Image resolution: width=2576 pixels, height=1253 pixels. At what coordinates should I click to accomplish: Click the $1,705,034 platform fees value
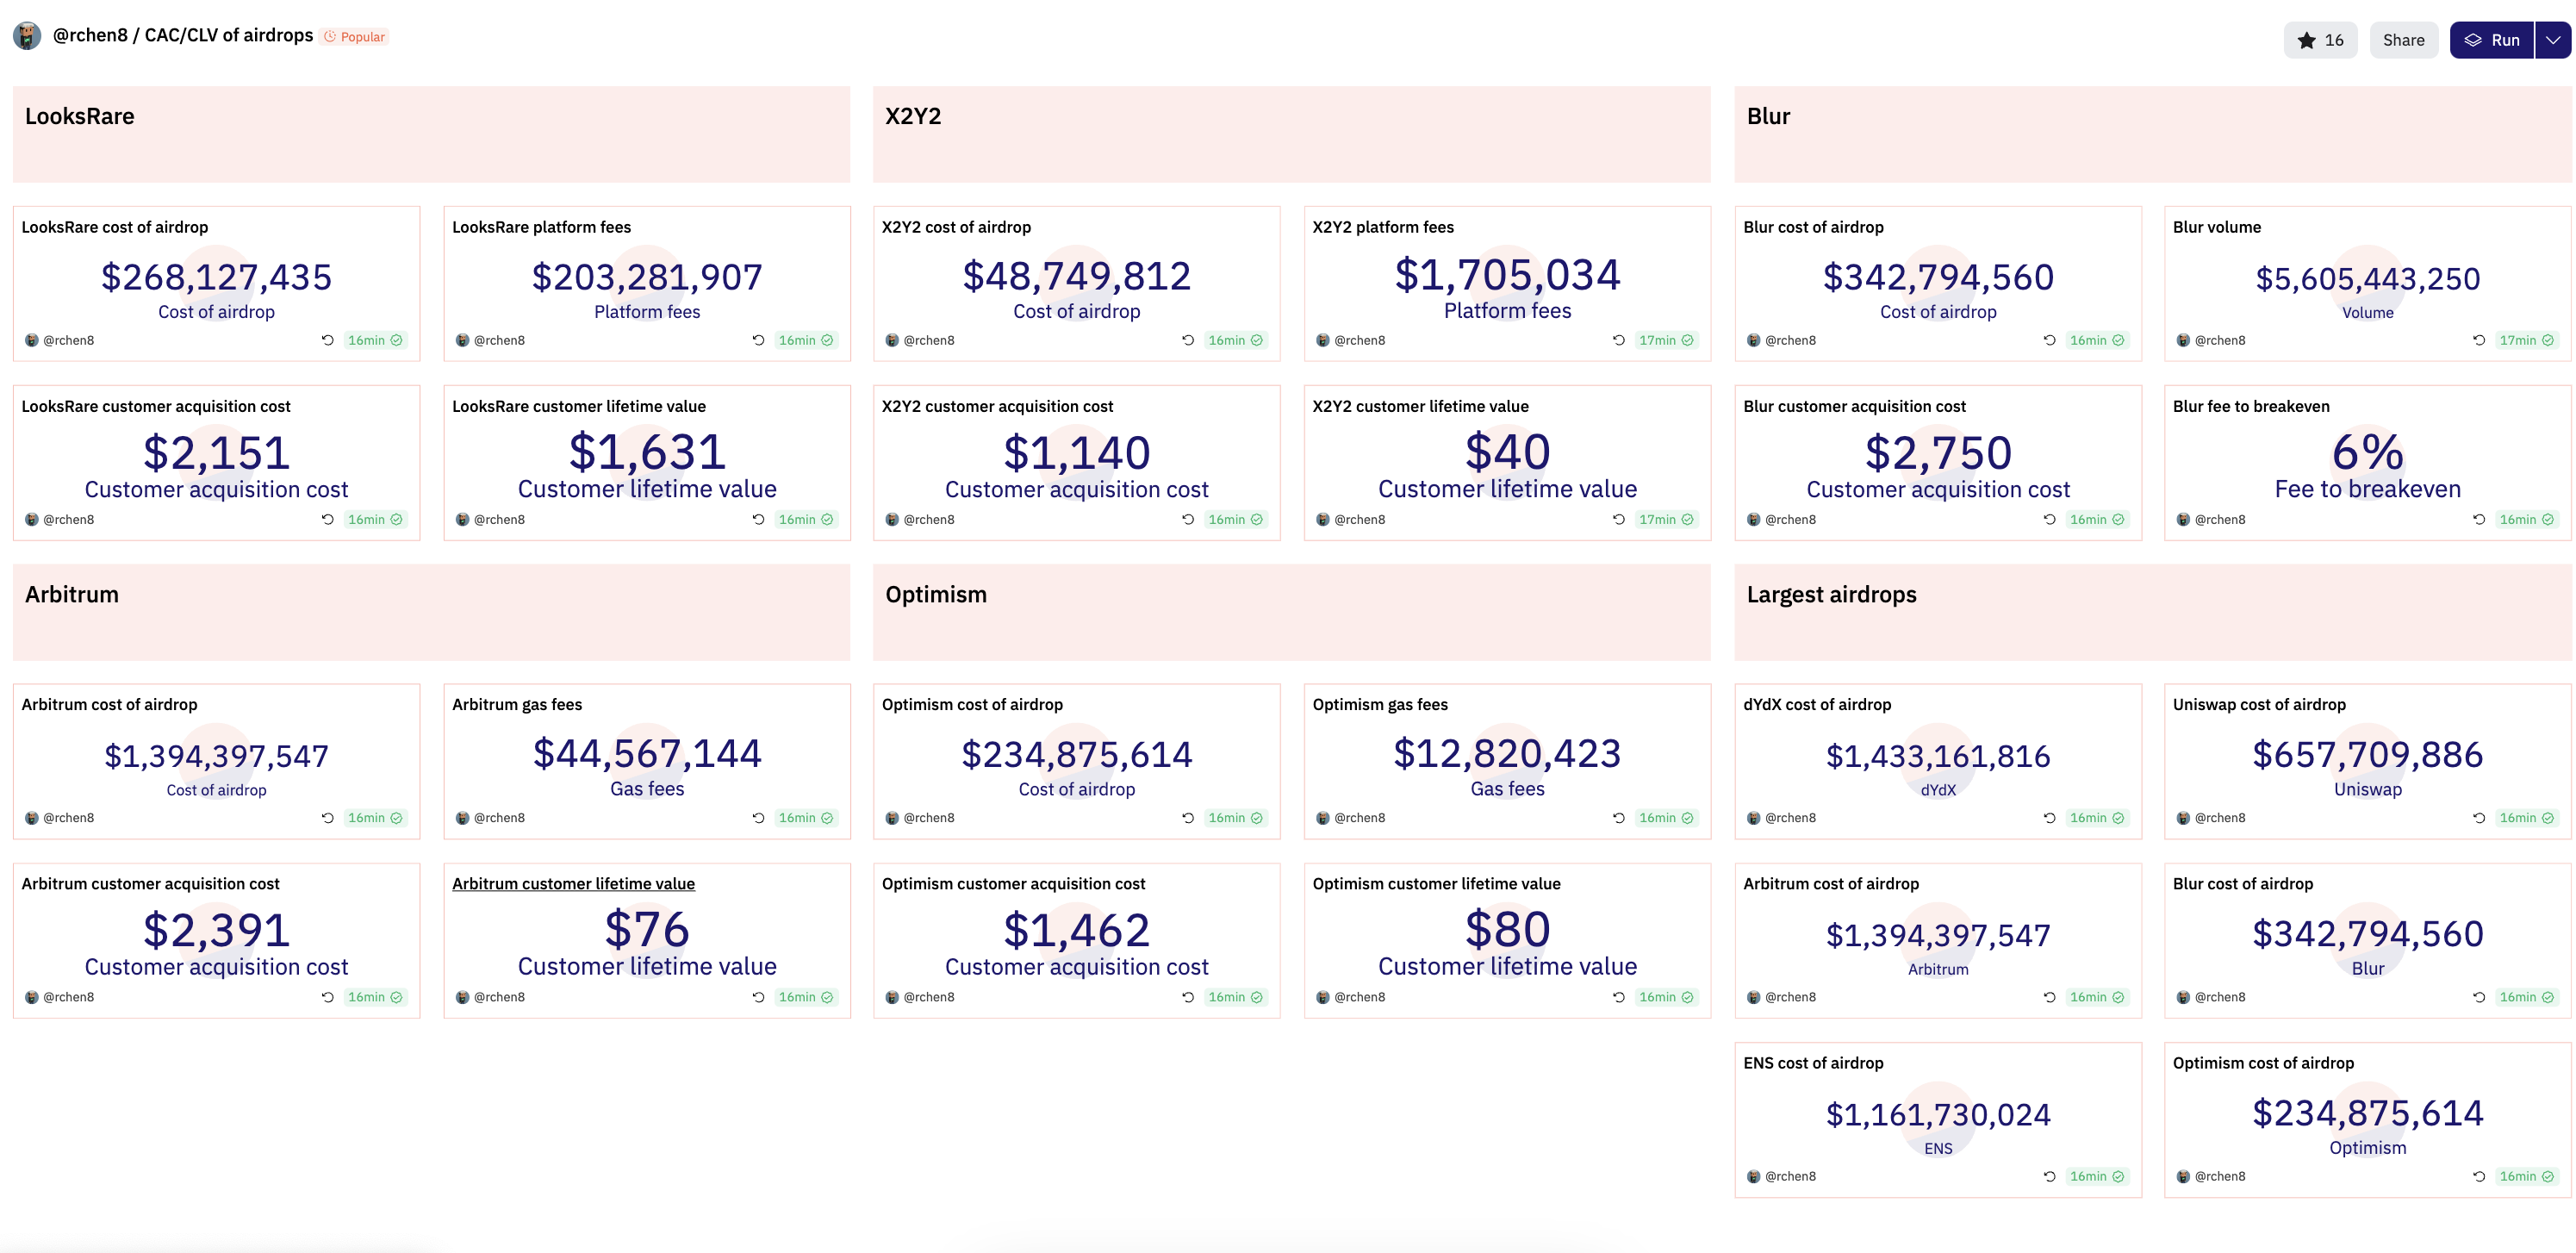(1508, 275)
